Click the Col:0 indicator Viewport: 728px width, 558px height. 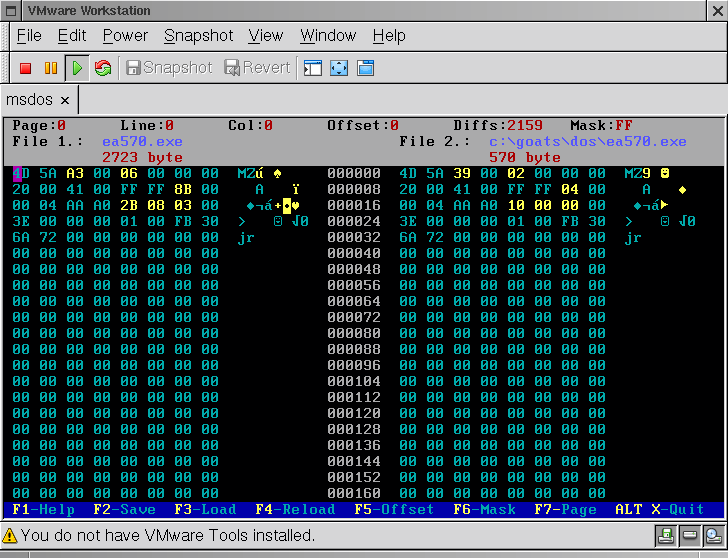coord(250,125)
